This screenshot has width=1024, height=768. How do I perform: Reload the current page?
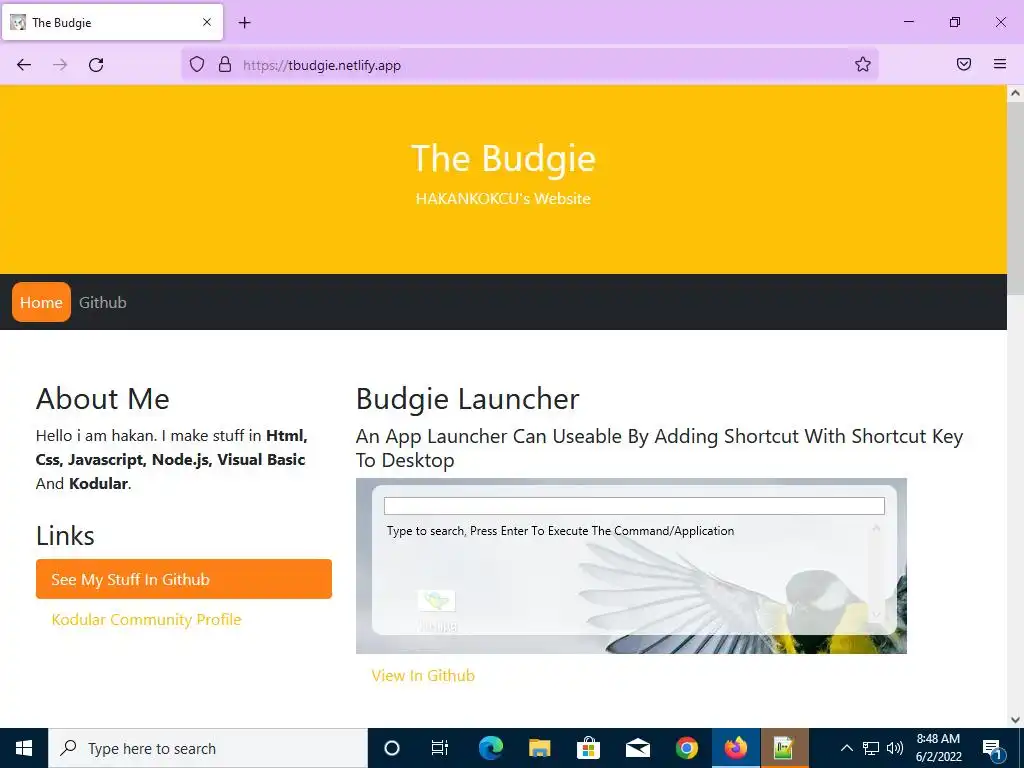pyautogui.click(x=96, y=65)
